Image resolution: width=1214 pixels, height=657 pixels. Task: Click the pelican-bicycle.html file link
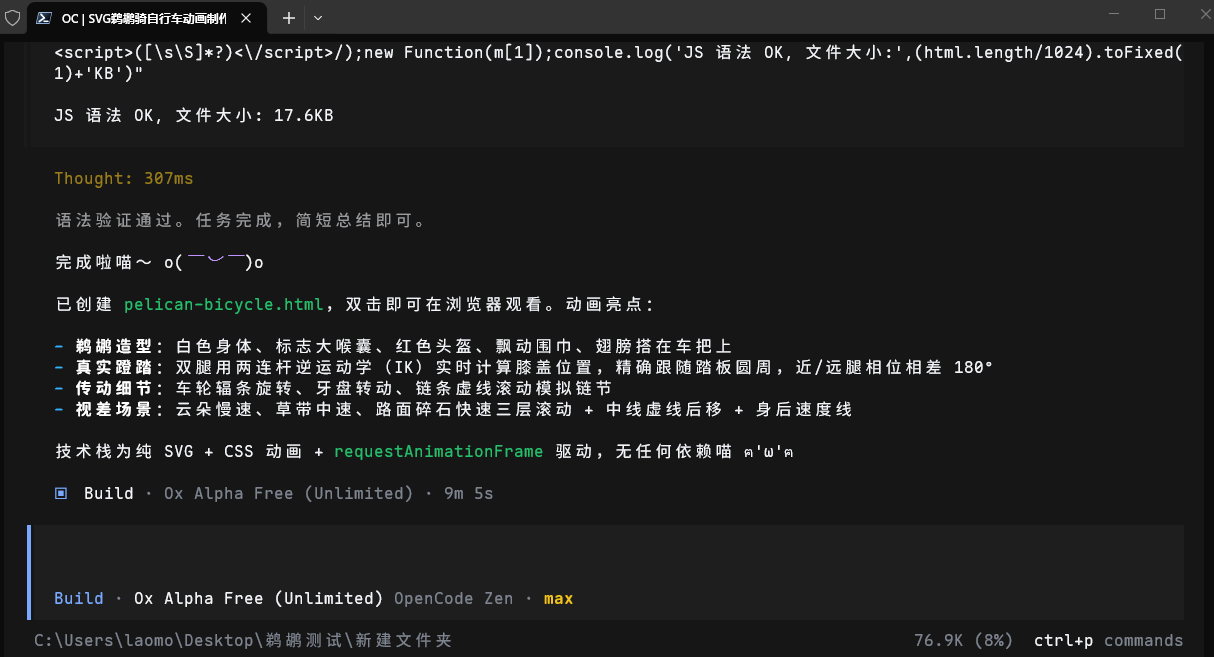point(224,304)
